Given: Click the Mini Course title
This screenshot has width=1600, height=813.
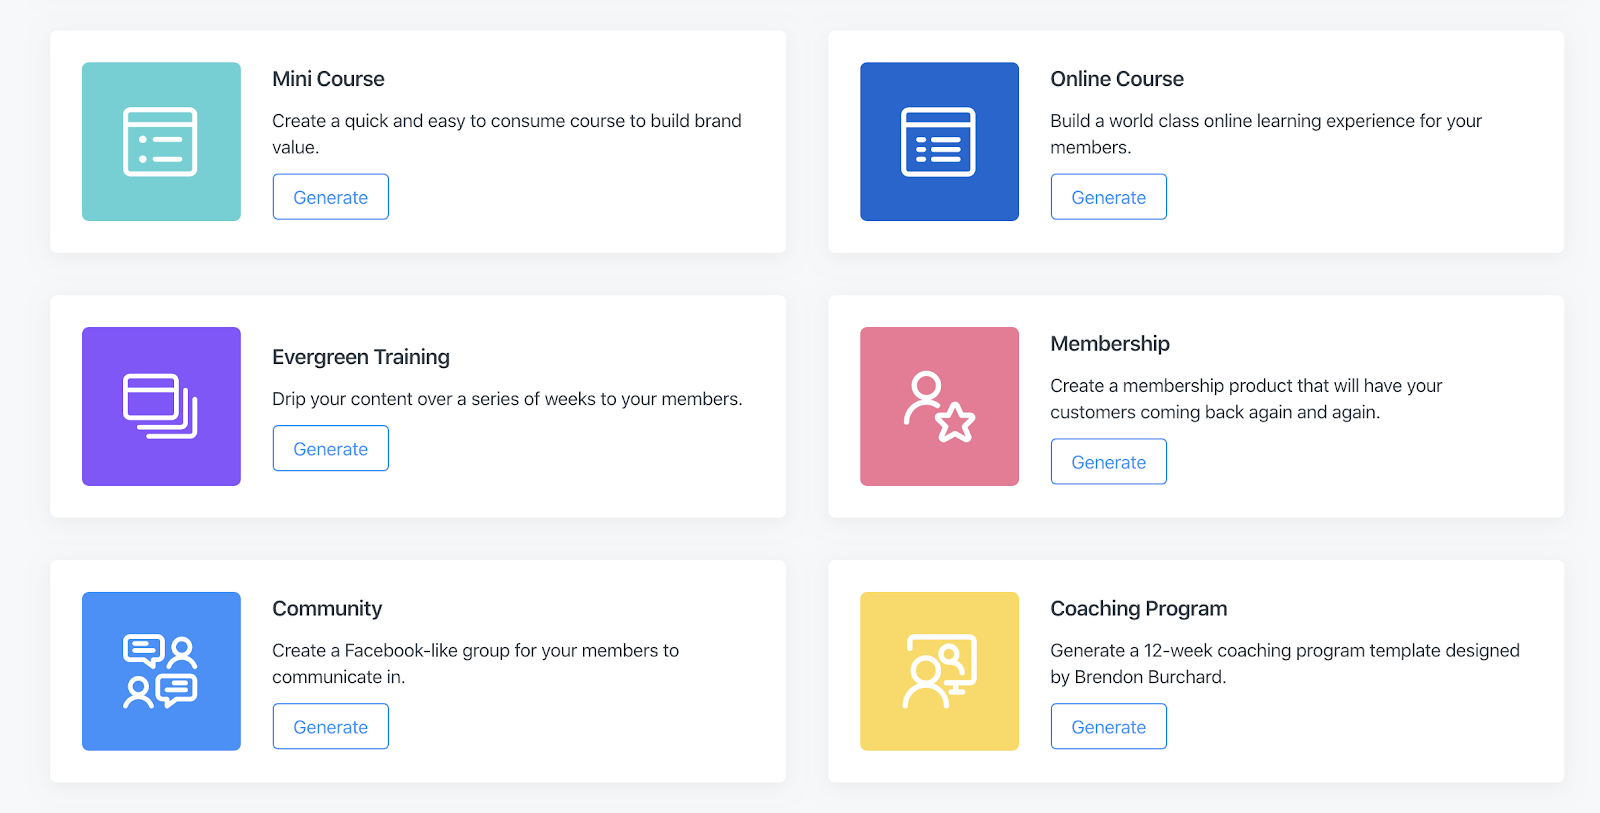Looking at the screenshot, I should click(x=328, y=79).
